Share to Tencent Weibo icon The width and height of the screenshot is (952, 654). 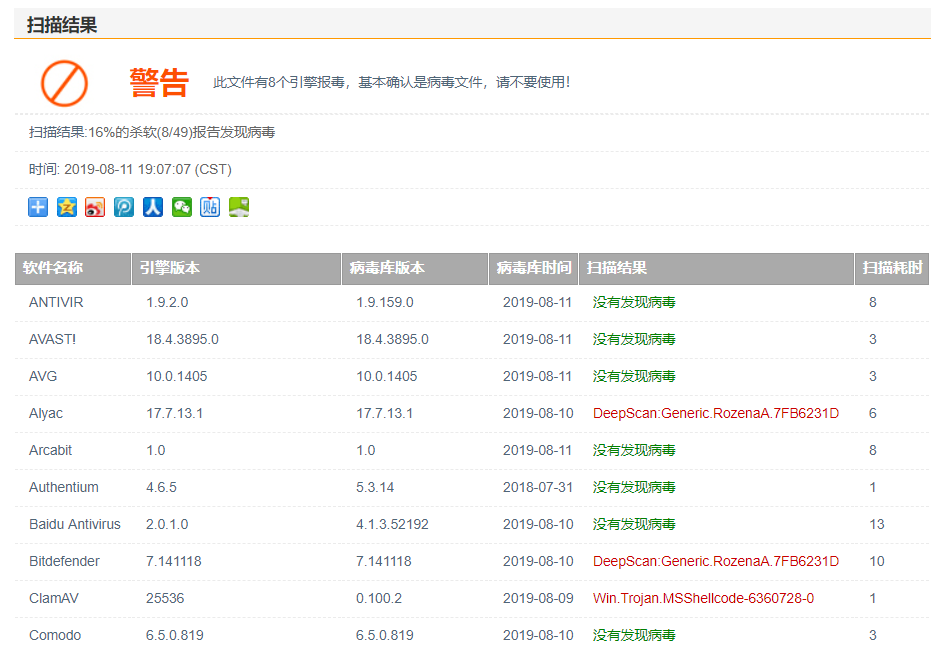point(124,207)
